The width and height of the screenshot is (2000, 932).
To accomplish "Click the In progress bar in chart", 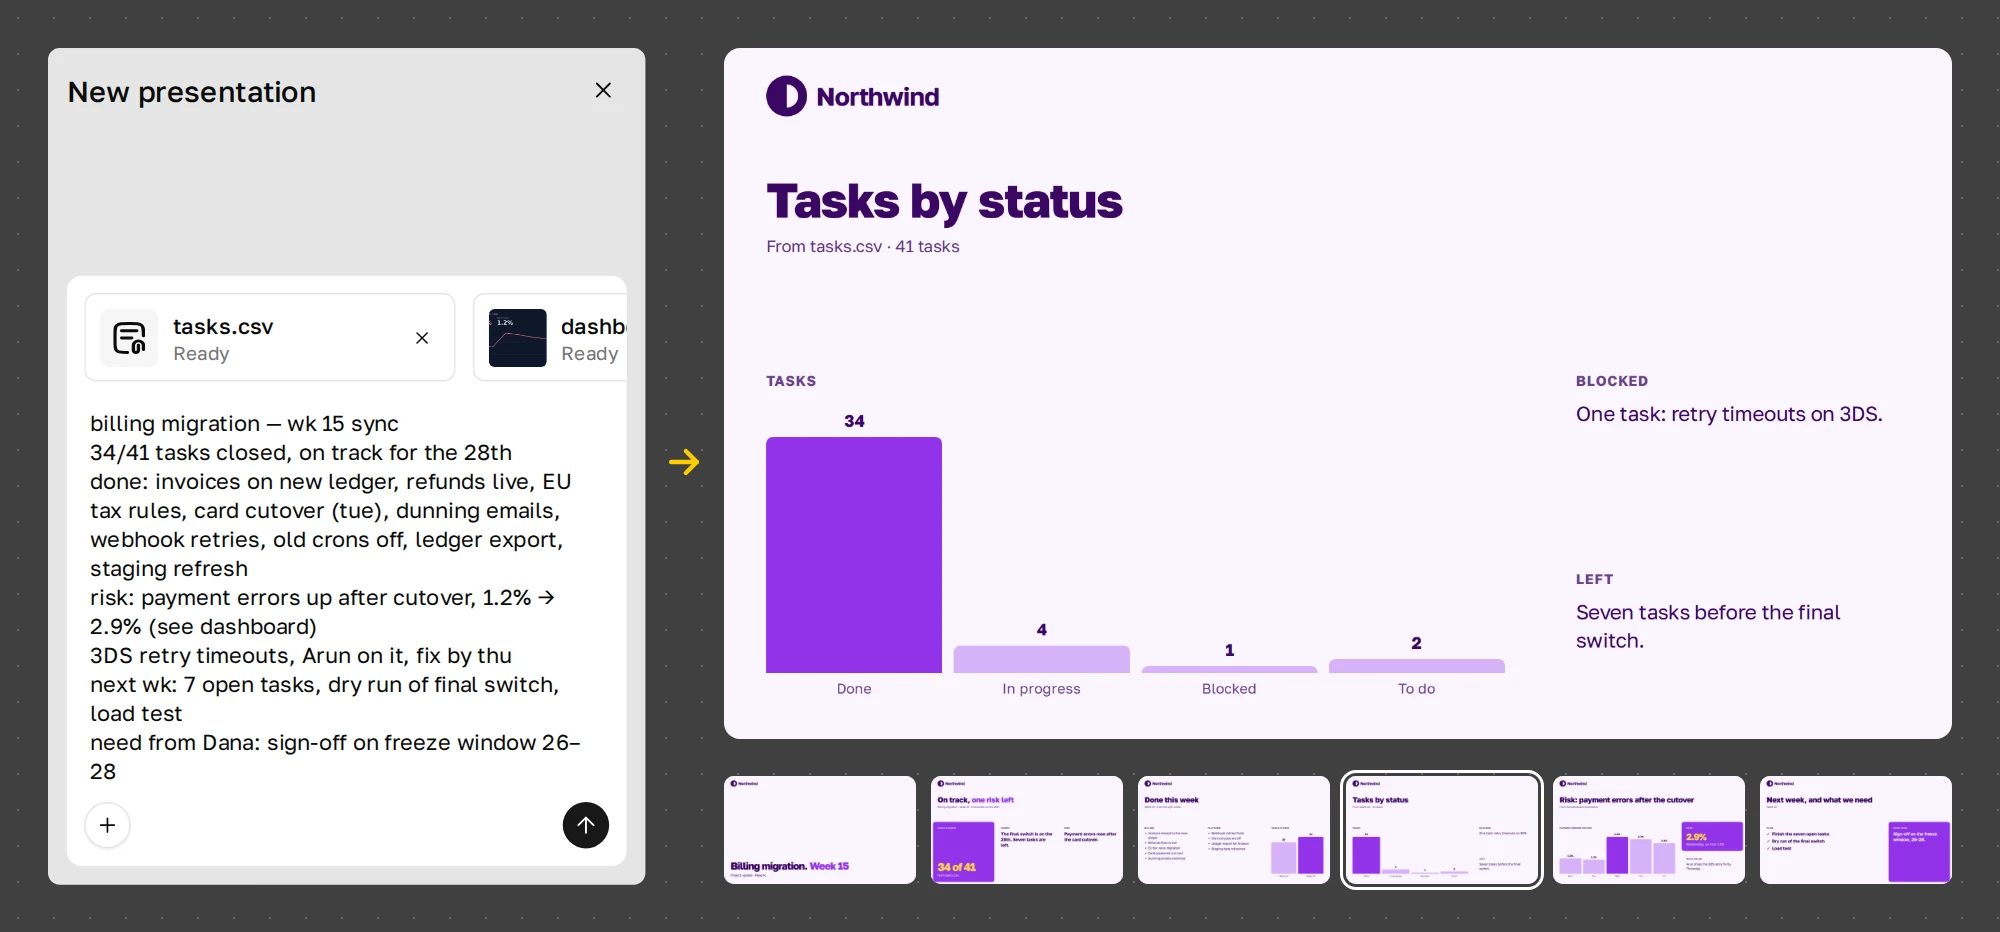I will tap(1041, 659).
